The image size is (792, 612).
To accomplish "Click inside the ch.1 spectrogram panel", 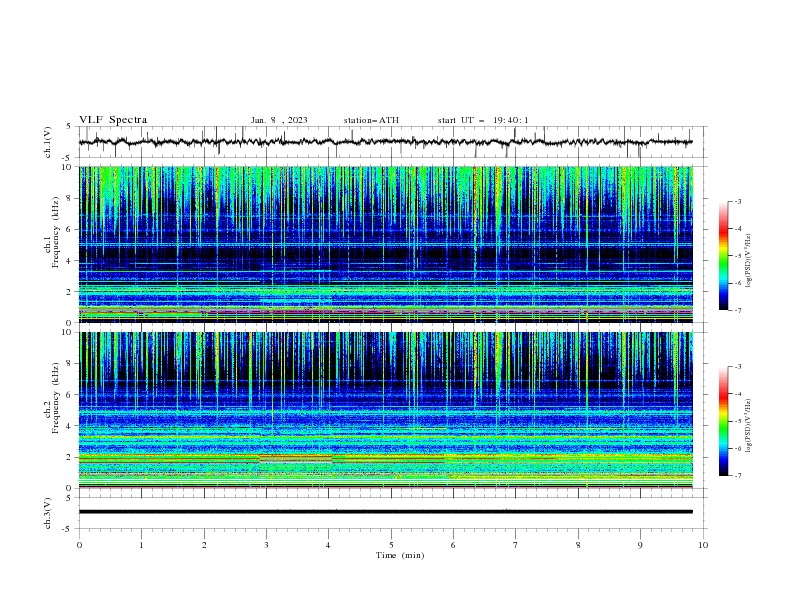I will point(386,244).
